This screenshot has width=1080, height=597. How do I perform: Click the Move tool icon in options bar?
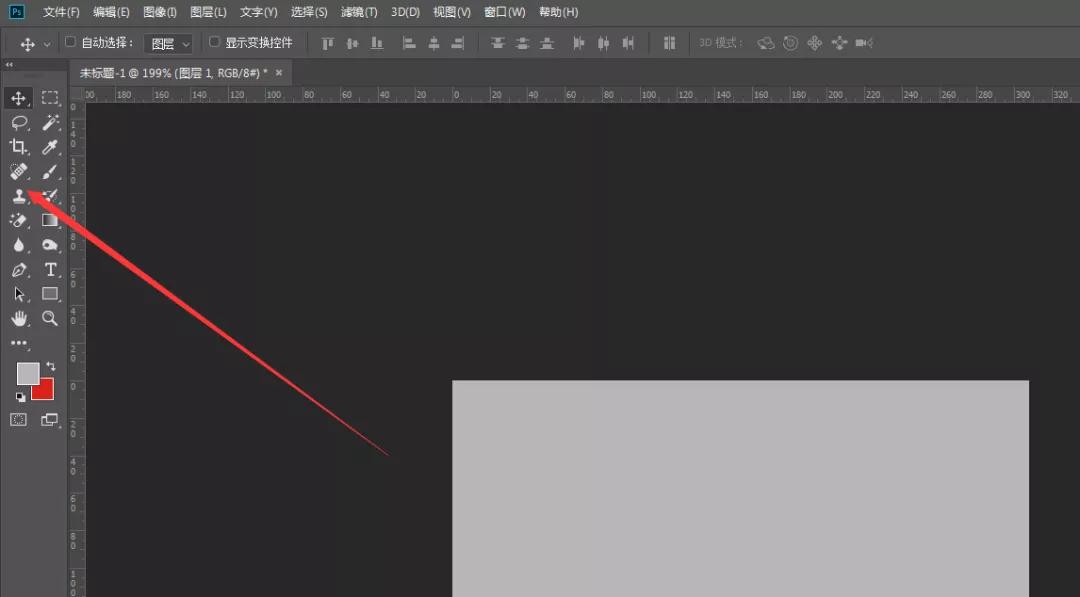pos(28,45)
